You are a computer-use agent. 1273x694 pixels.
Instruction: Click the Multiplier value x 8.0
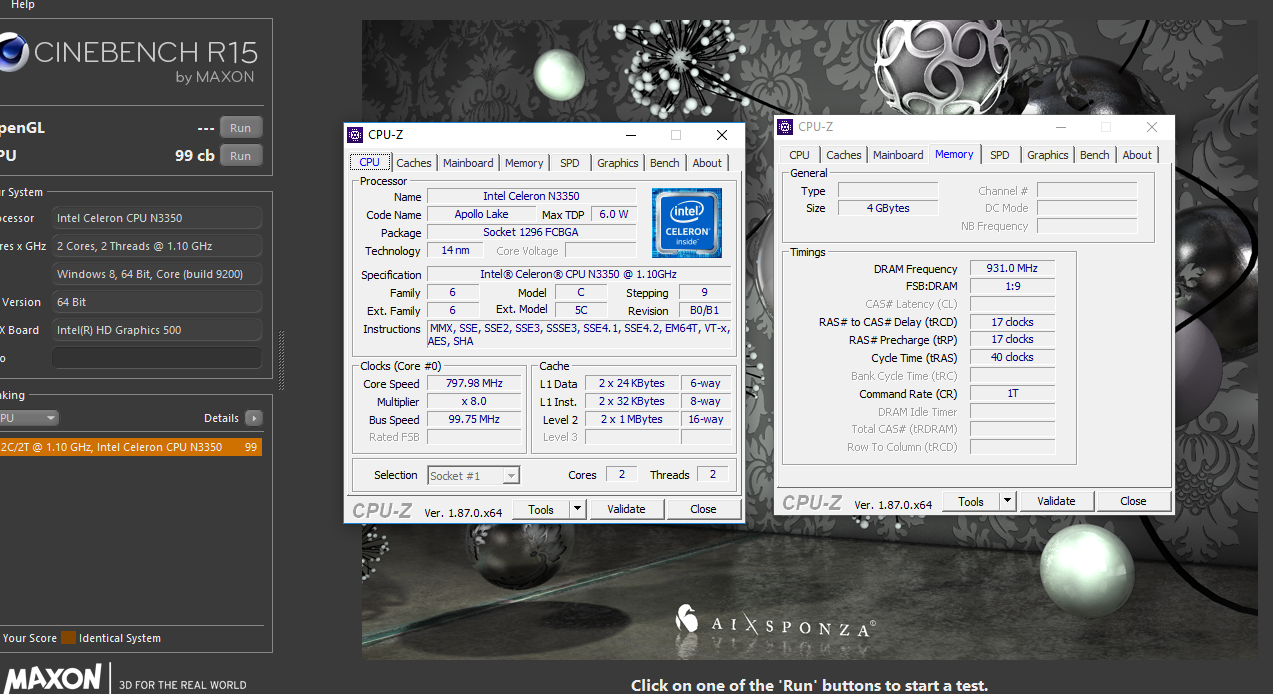point(474,402)
